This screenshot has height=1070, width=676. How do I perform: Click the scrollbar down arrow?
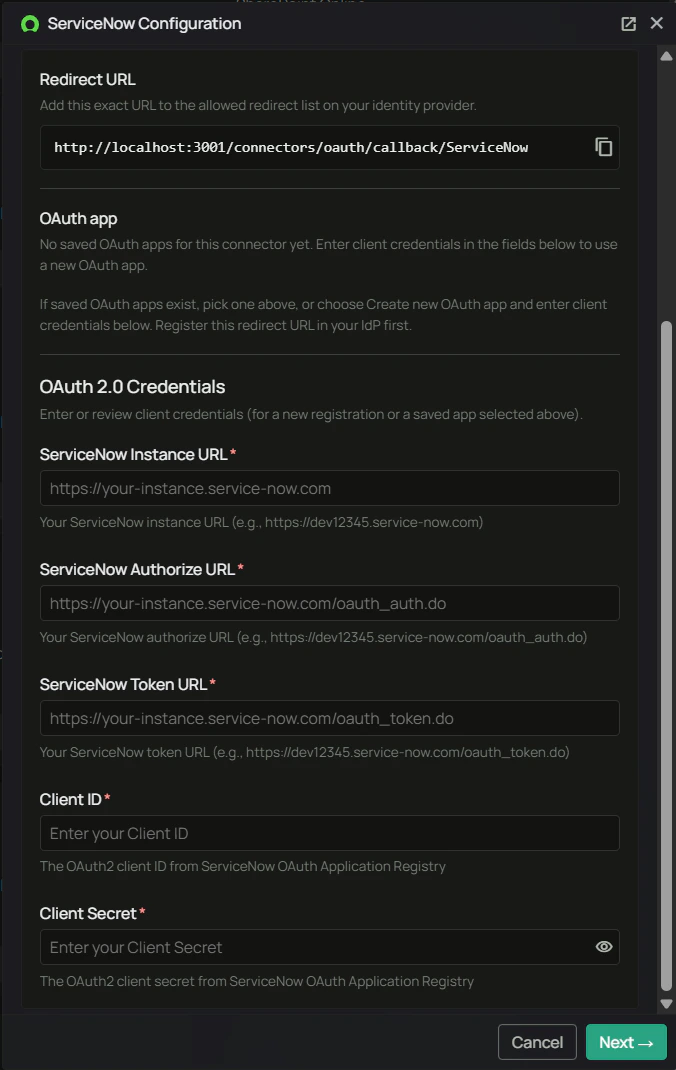tap(666, 1004)
